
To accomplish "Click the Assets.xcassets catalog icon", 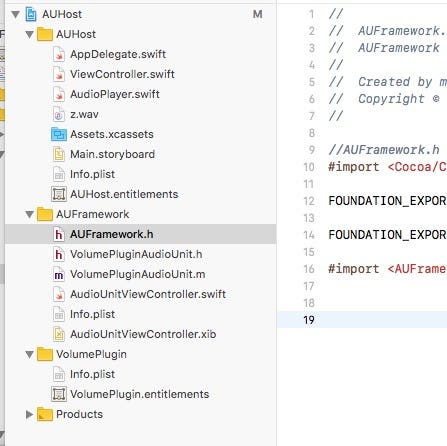I will coord(59,134).
